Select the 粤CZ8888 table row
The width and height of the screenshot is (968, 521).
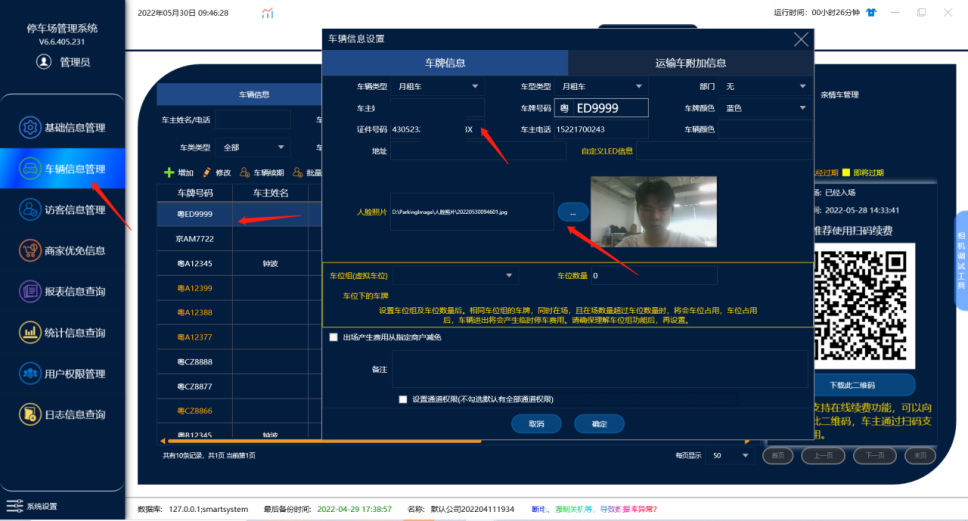[240, 362]
